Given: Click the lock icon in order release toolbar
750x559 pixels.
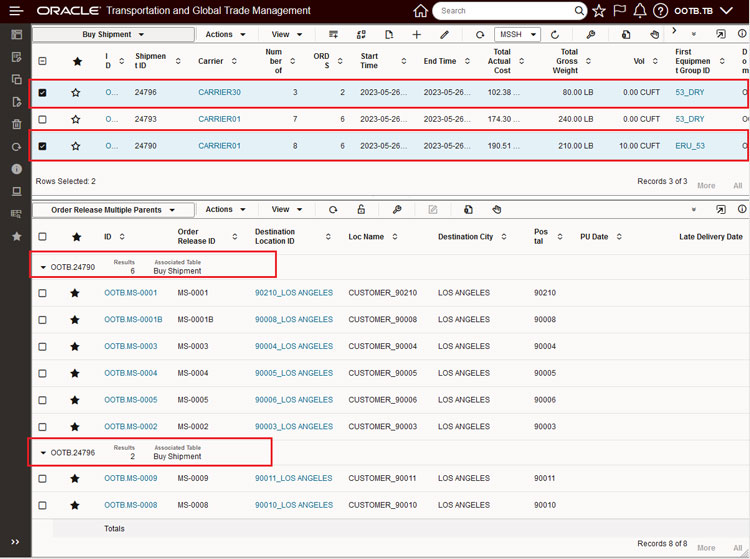Looking at the screenshot, I should 361,210.
